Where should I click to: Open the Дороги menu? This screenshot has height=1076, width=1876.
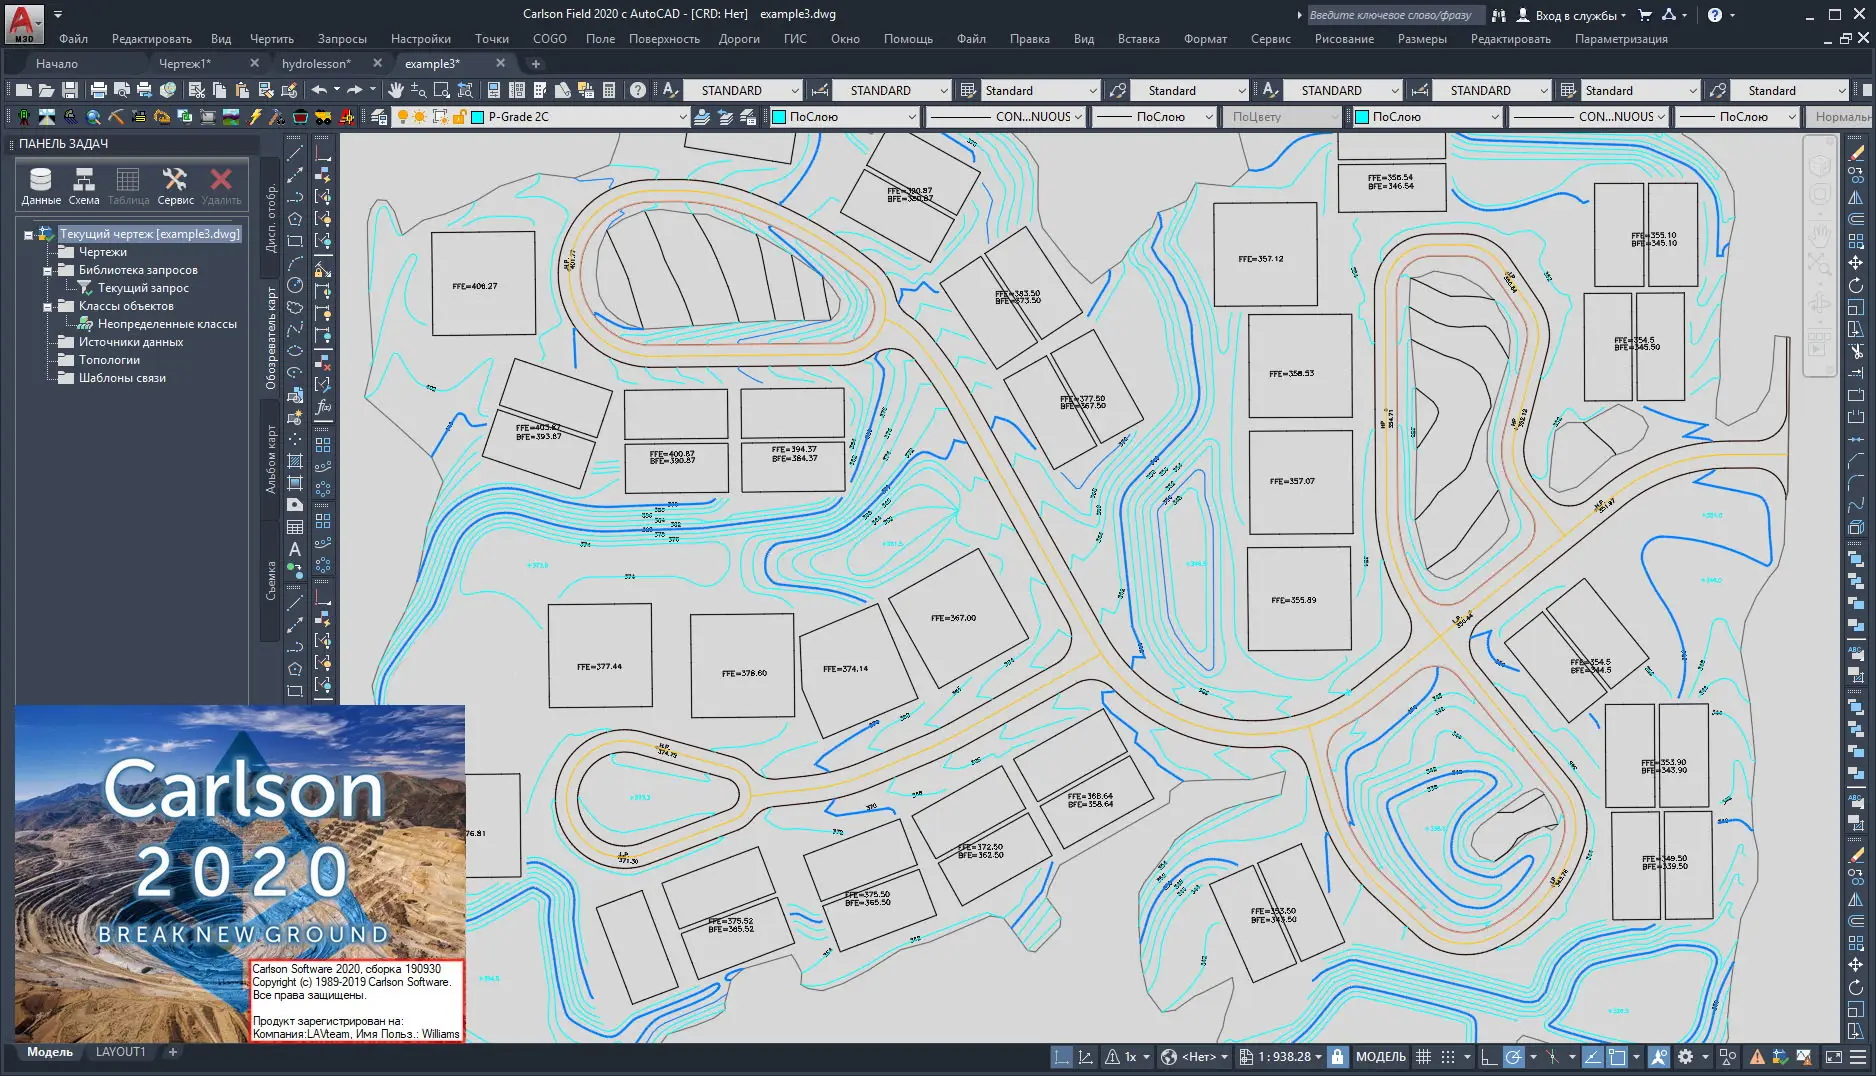click(739, 39)
